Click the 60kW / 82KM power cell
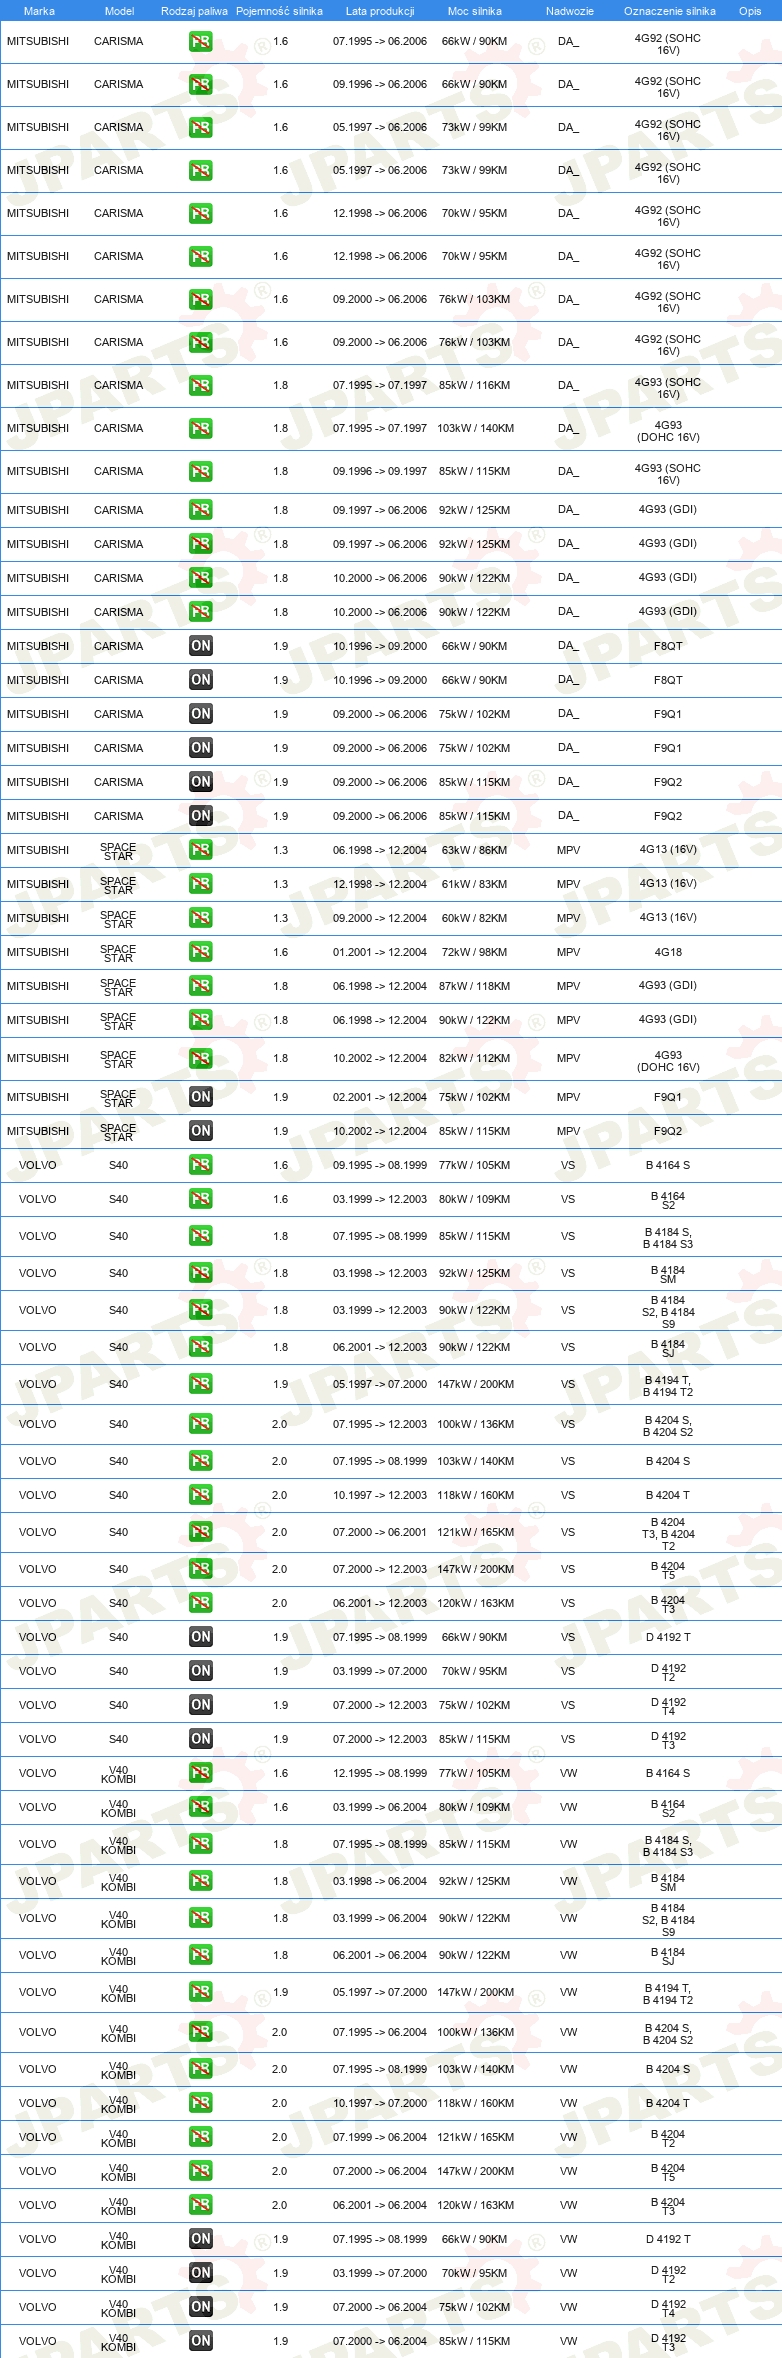Image resolution: width=782 pixels, height=2358 pixels. (x=474, y=919)
